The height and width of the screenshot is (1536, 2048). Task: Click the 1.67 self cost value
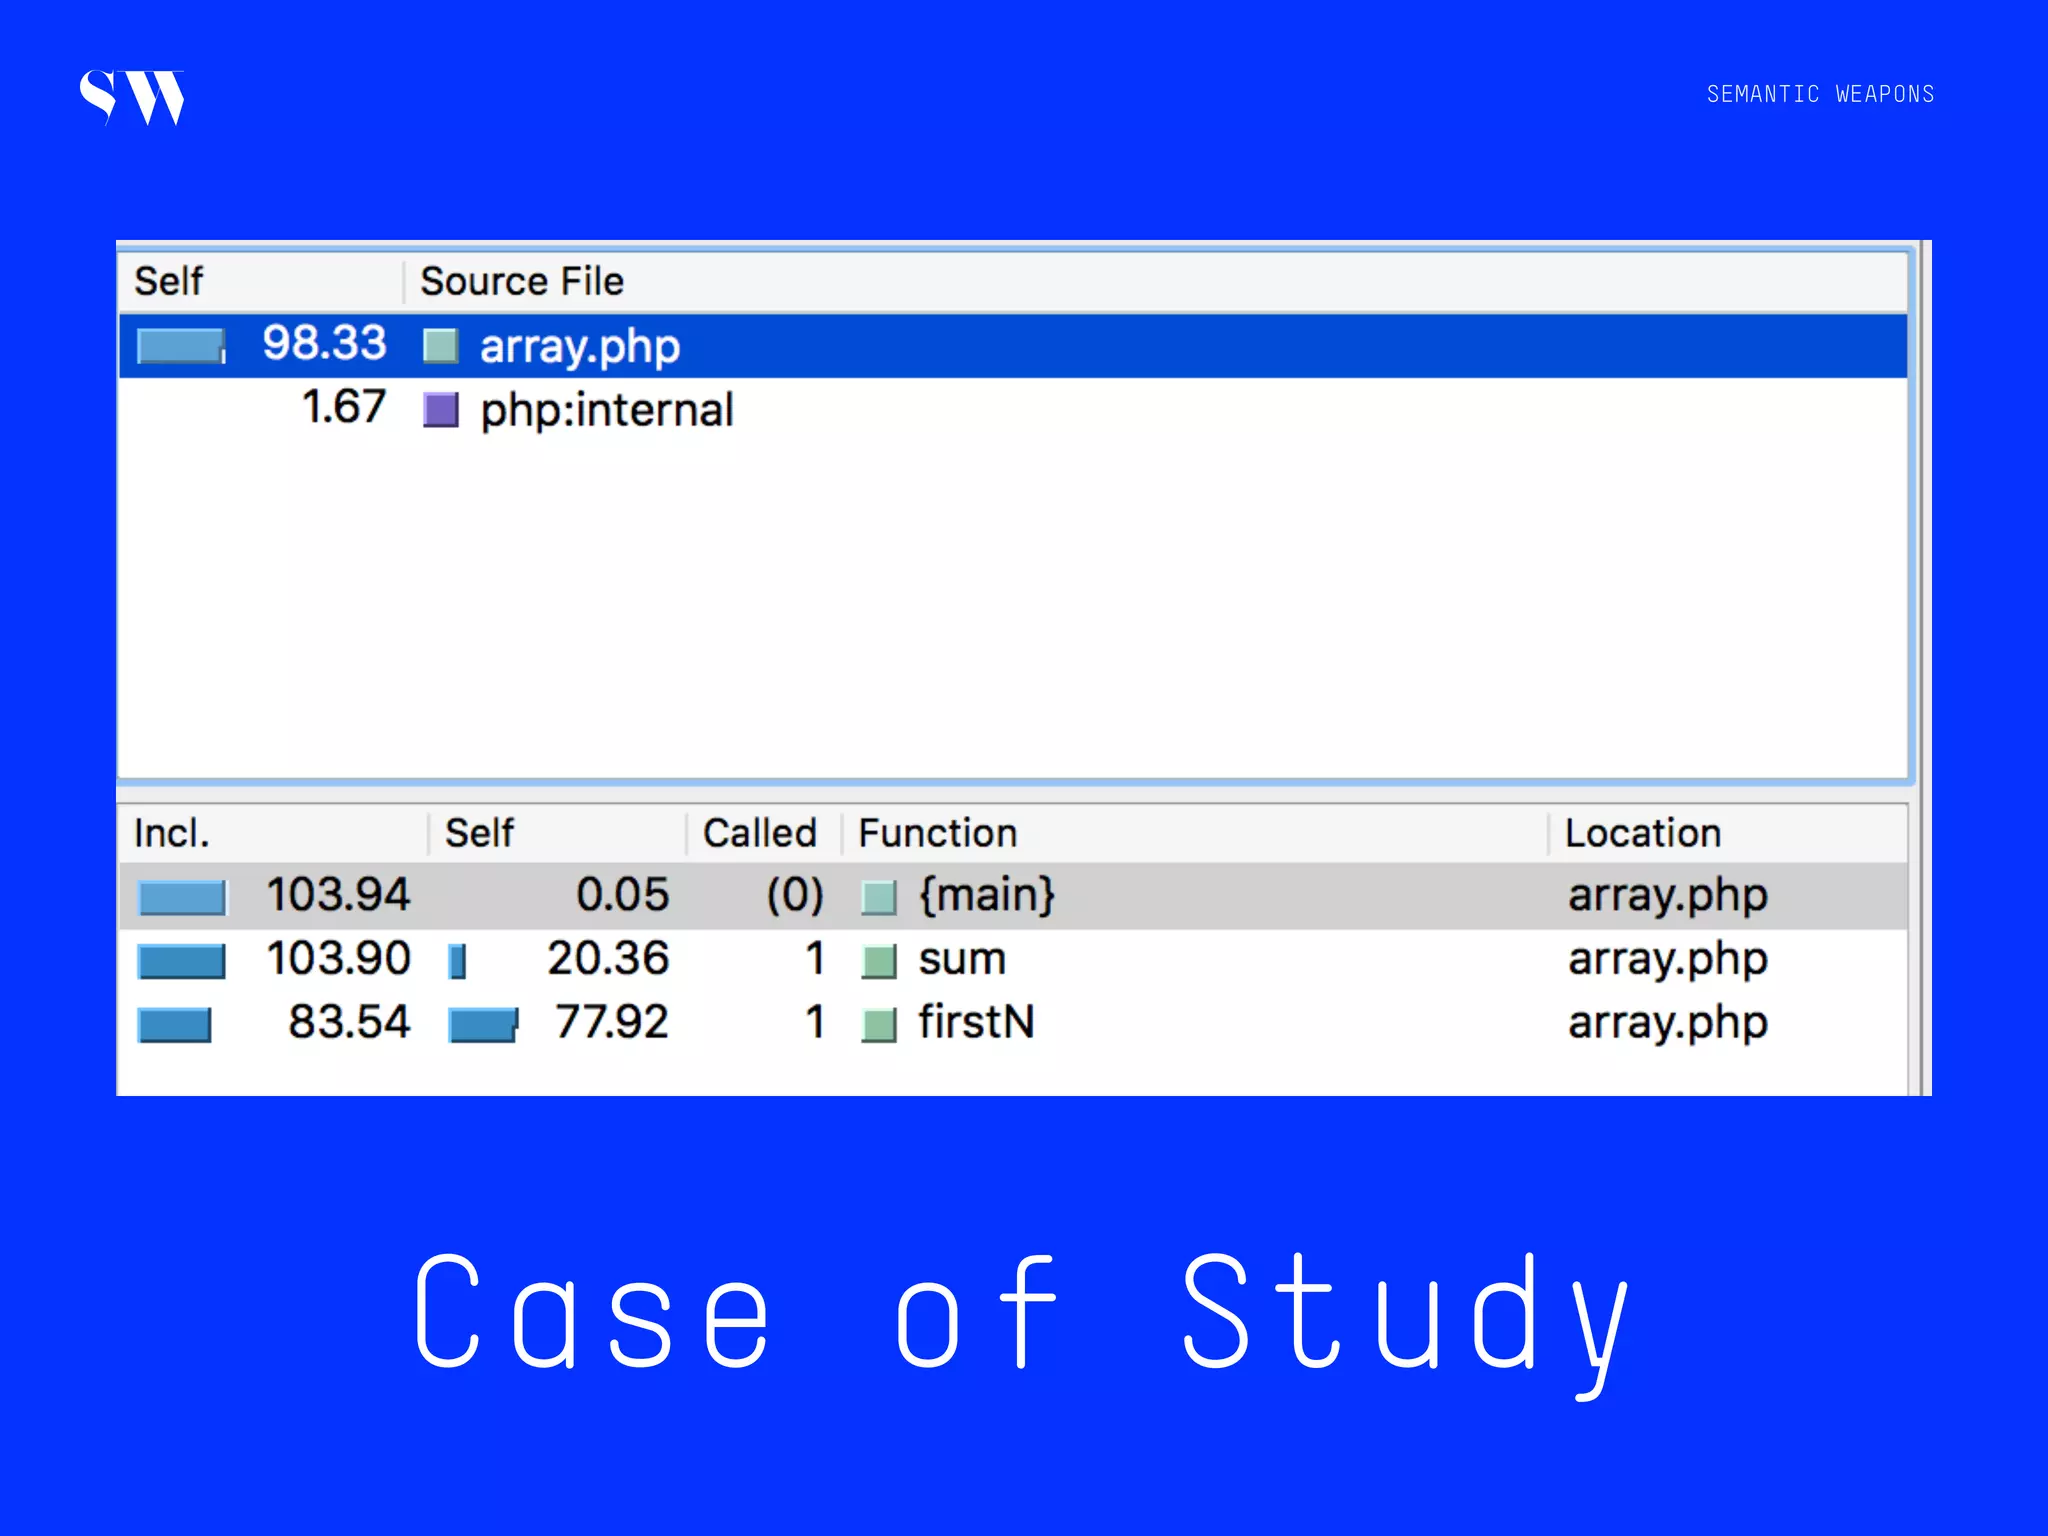click(344, 407)
